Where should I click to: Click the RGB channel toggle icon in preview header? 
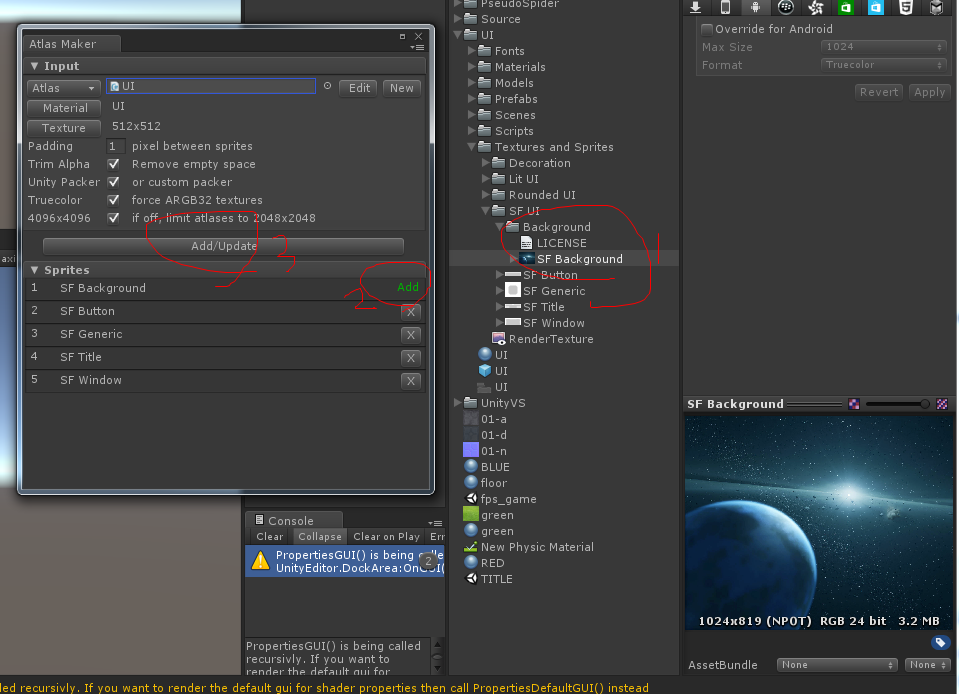[854, 404]
